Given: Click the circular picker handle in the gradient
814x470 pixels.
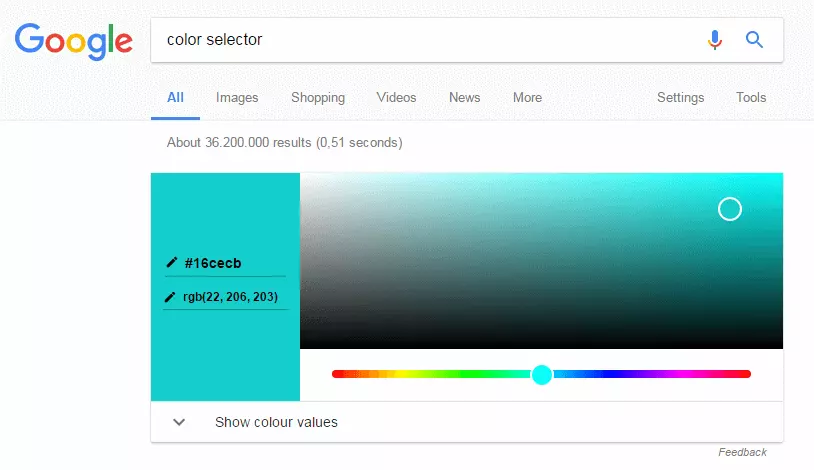Looking at the screenshot, I should 730,209.
